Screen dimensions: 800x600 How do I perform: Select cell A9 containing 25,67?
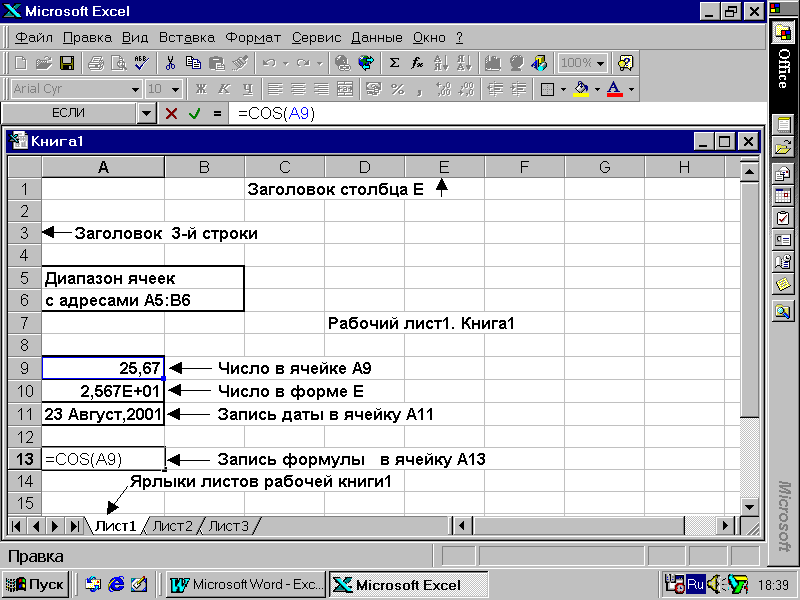103,368
